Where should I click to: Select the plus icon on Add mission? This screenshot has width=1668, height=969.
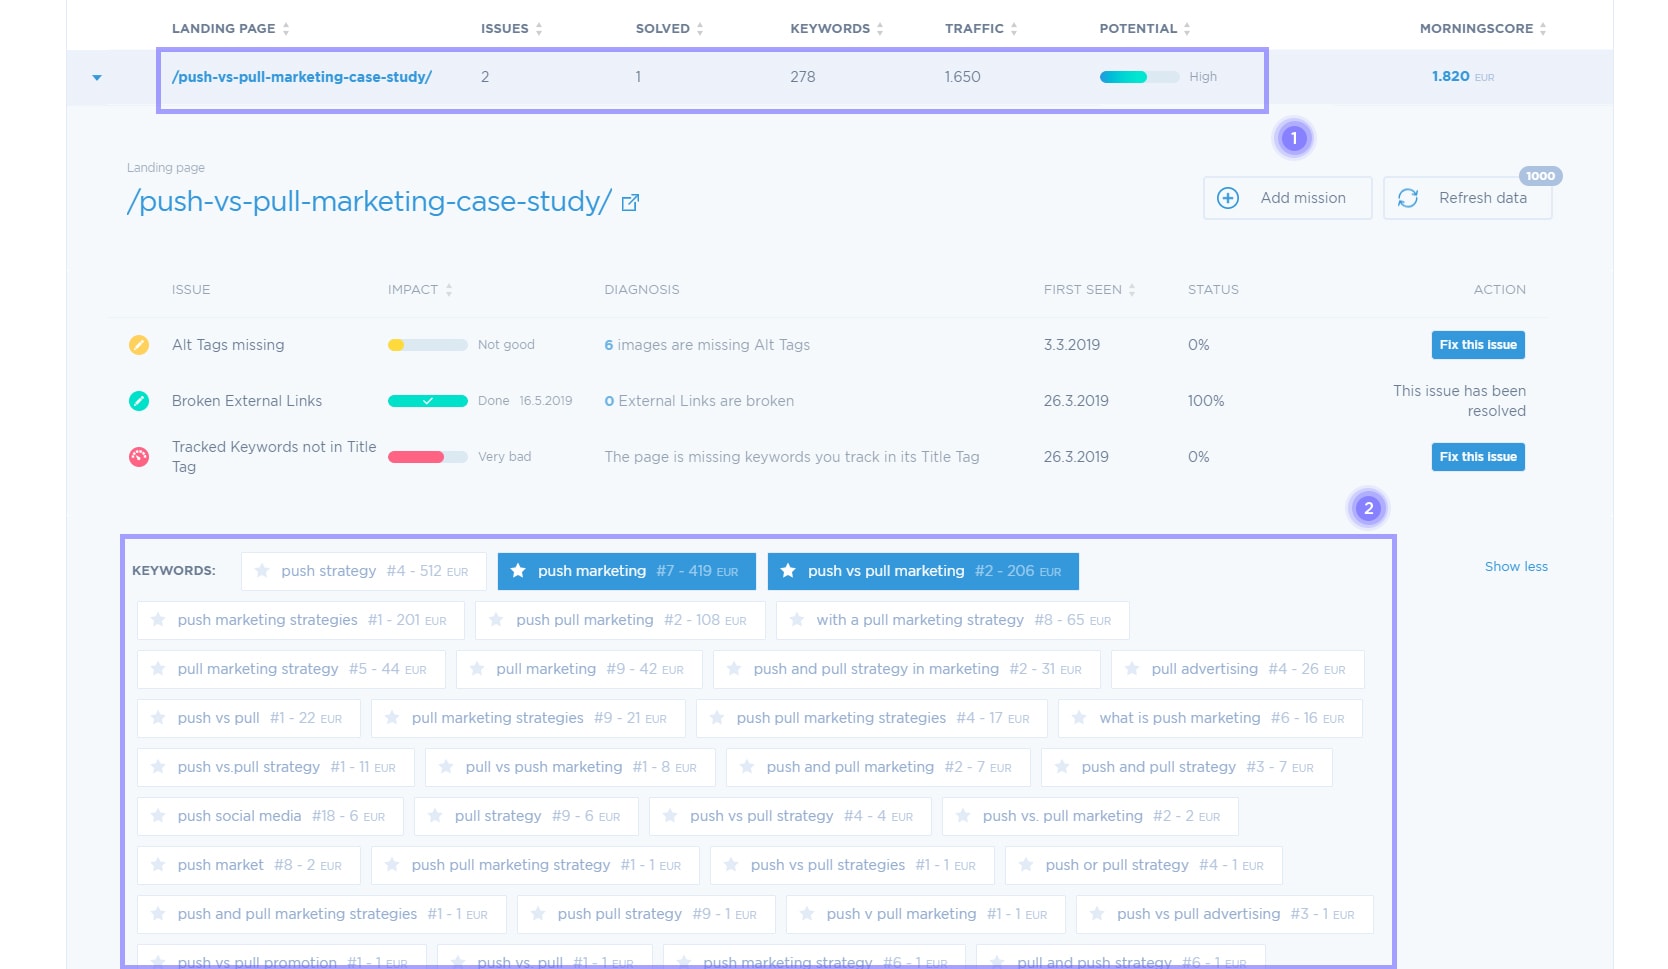point(1227,198)
